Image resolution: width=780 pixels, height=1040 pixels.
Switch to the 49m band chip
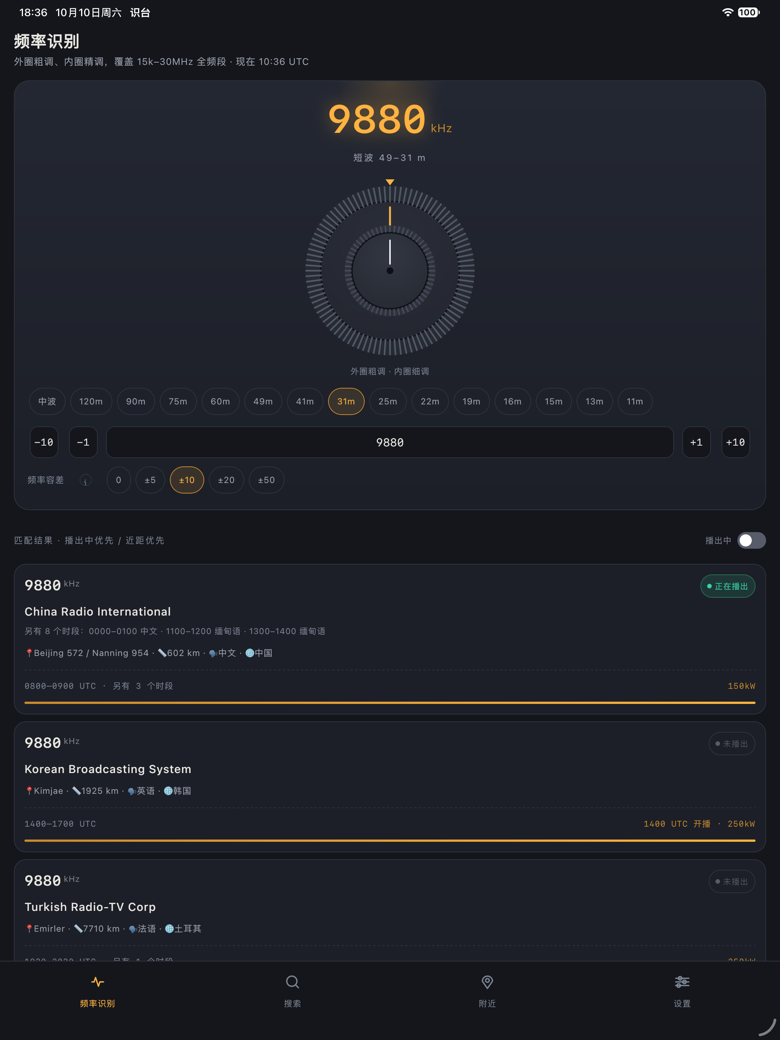coord(263,401)
